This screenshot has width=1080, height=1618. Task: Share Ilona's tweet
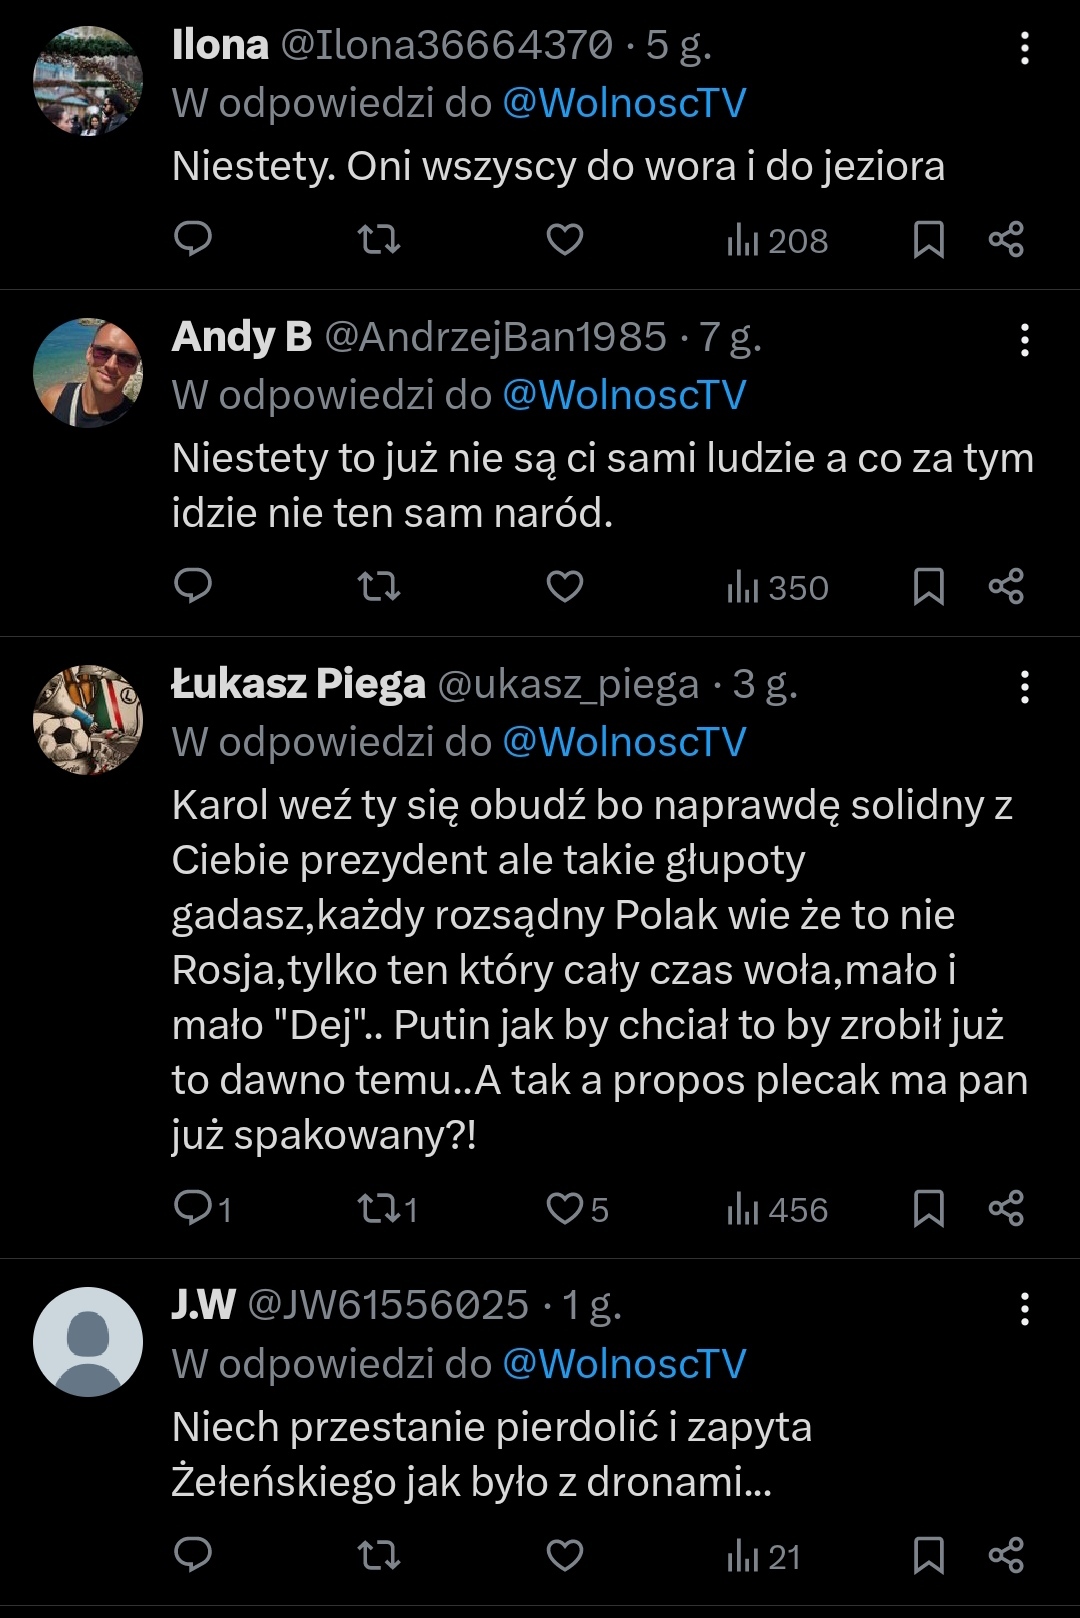[1006, 239]
